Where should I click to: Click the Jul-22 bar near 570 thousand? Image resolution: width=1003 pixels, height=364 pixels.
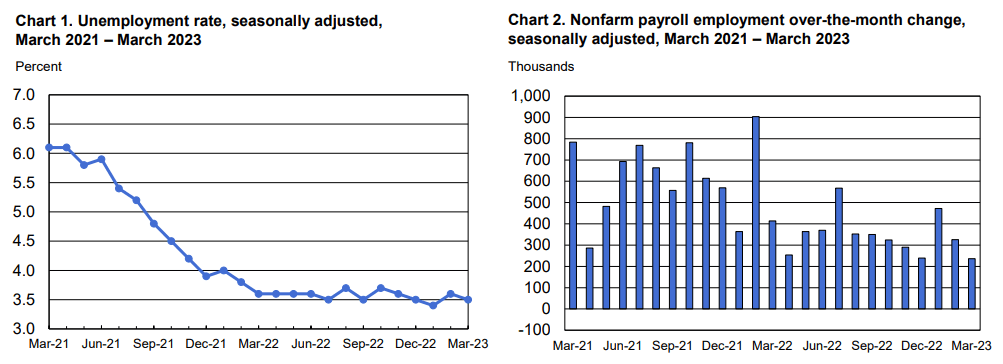coord(839,249)
